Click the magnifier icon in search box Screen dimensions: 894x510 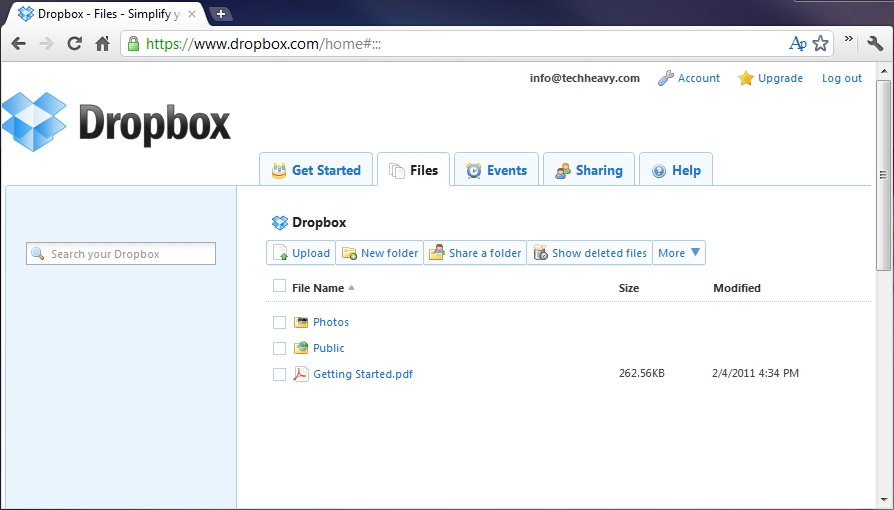click(x=38, y=253)
